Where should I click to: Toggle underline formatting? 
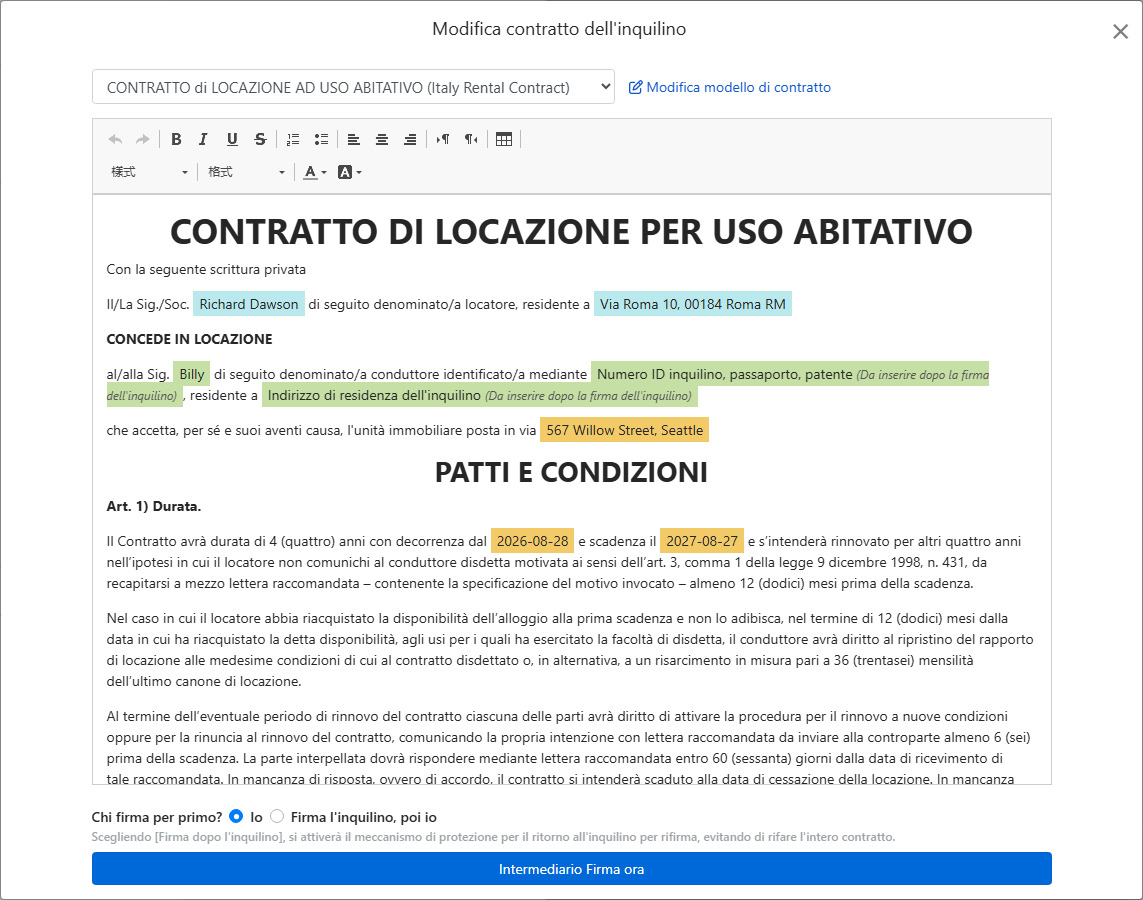pyautogui.click(x=232, y=139)
